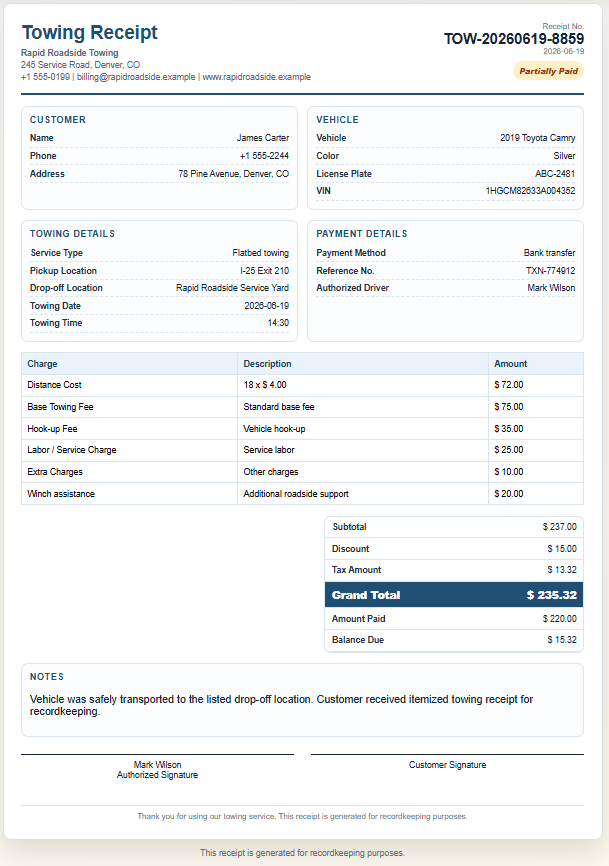Screen dimensions: 609x866
Task: Select amount '$ 75.00'
Action: tap(509, 407)
